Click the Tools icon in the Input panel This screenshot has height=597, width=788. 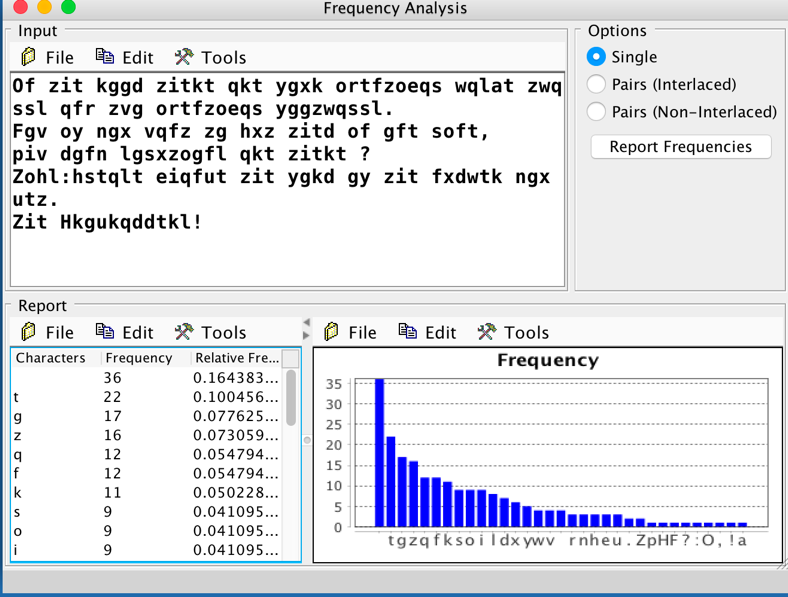click(183, 57)
